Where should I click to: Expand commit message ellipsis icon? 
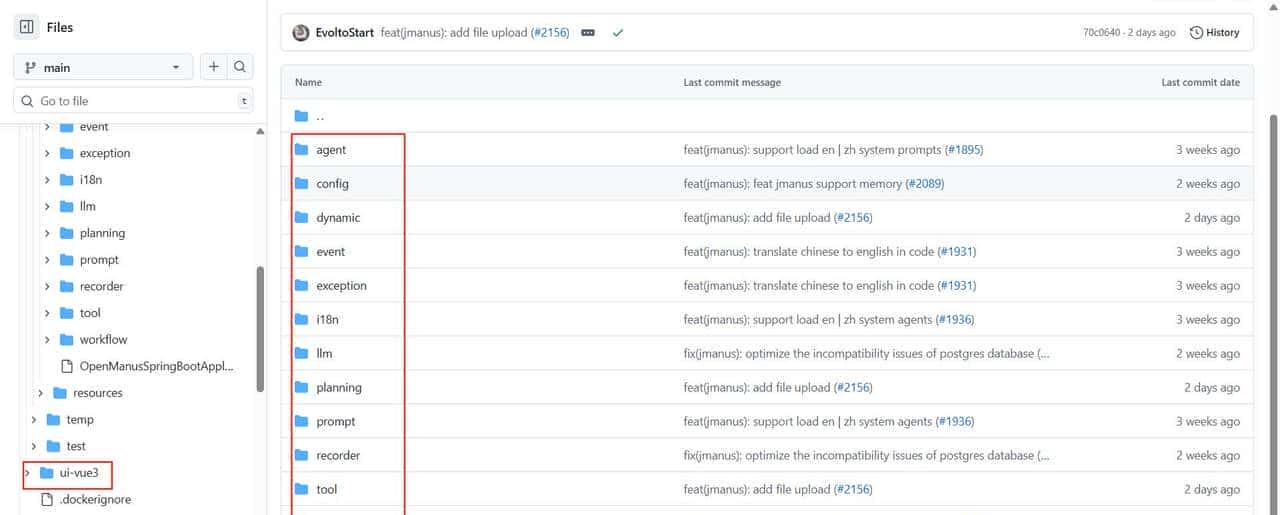[588, 33]
